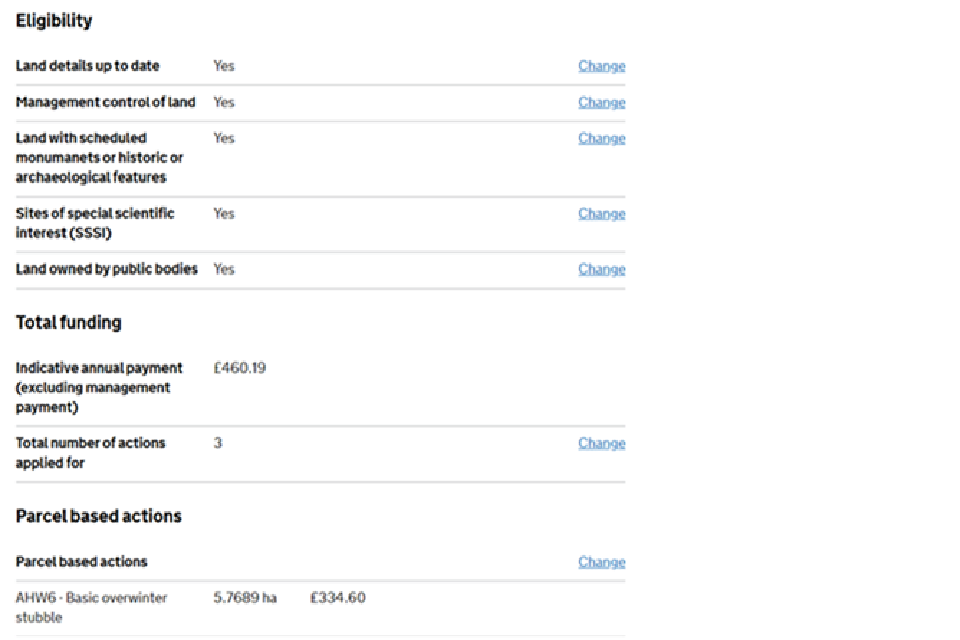Image resolution: width=960 pixels, height=640 pixels.
Task: Click the Total number of actions applied for label
Action: tap(90, 452)
